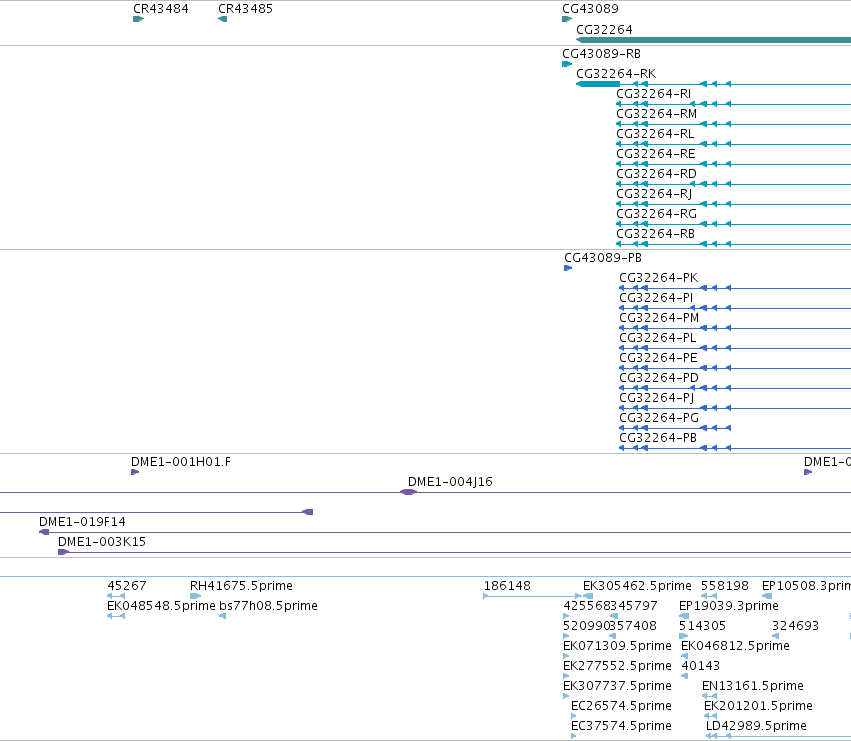Click the 558198 feature glyph

click(709, 596)
